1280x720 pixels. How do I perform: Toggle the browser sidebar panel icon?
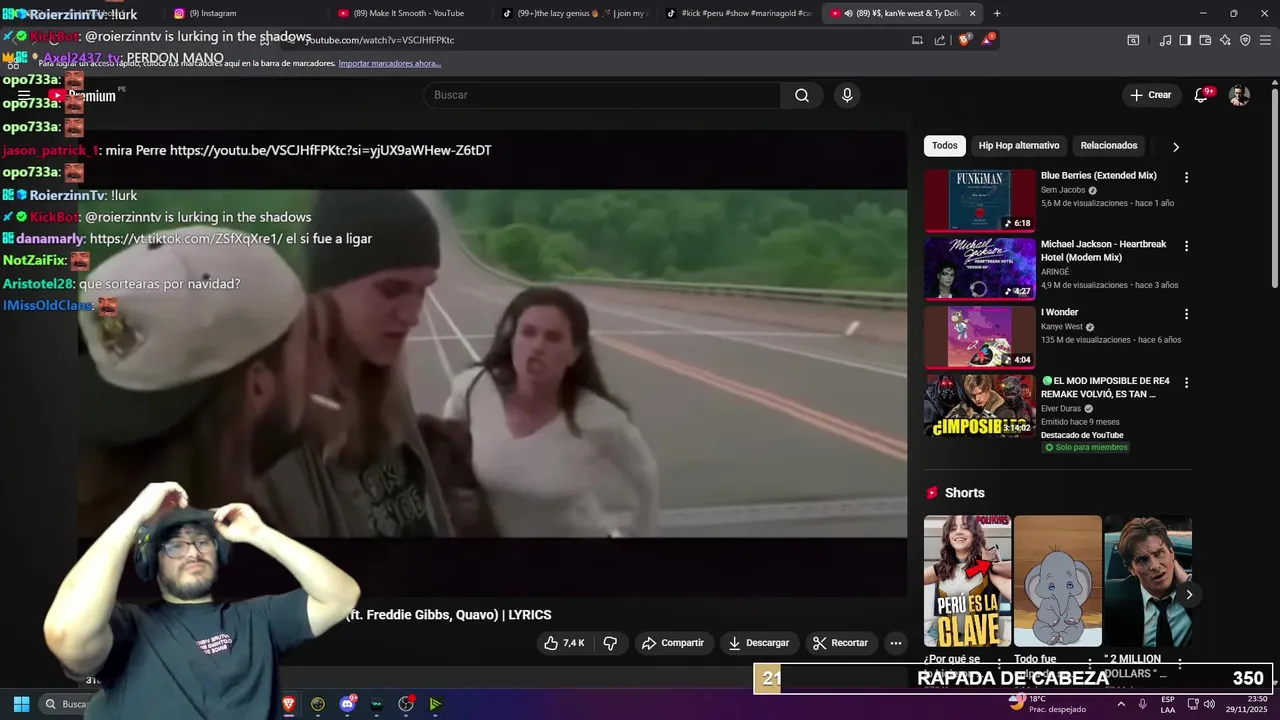coord(1185,40)
